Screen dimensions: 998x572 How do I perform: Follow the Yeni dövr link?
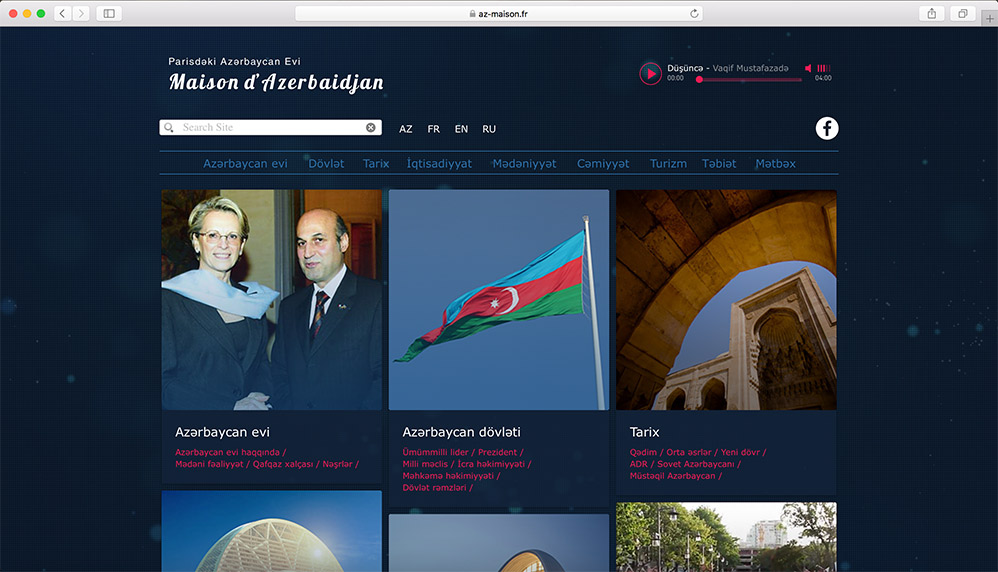point(740,452)
